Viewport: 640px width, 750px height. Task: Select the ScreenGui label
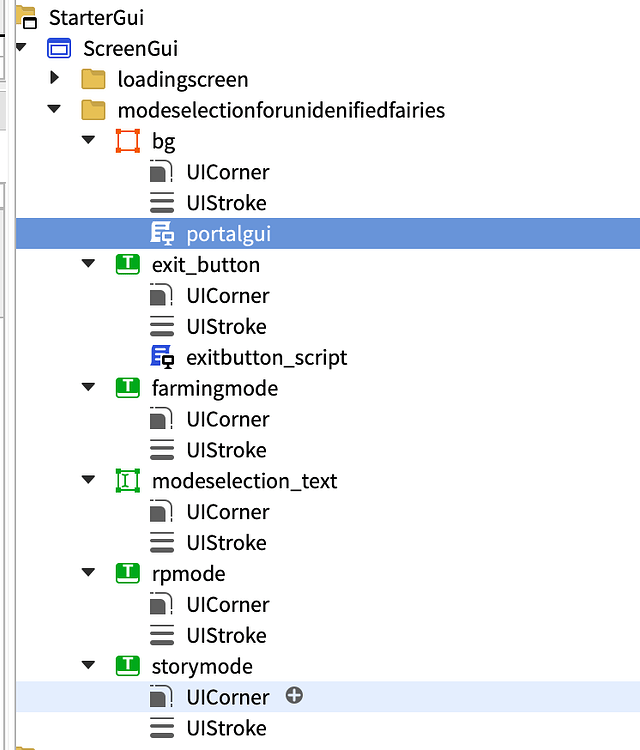coord(131,49)
